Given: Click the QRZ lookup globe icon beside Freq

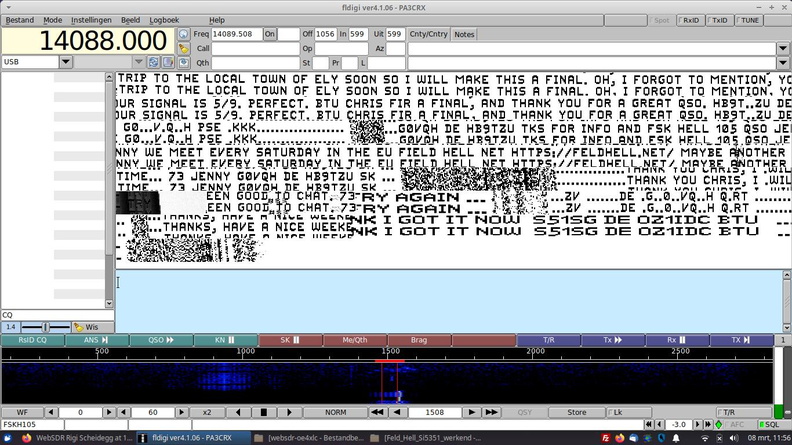Looking at the screenshot, I should click(184, 34).
